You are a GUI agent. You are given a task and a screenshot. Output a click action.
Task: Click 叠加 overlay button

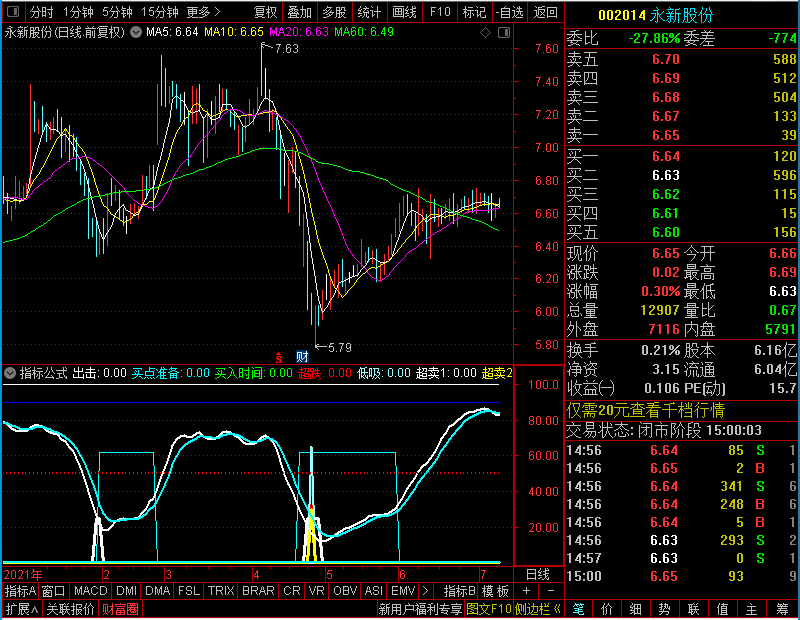coord(299,12)
